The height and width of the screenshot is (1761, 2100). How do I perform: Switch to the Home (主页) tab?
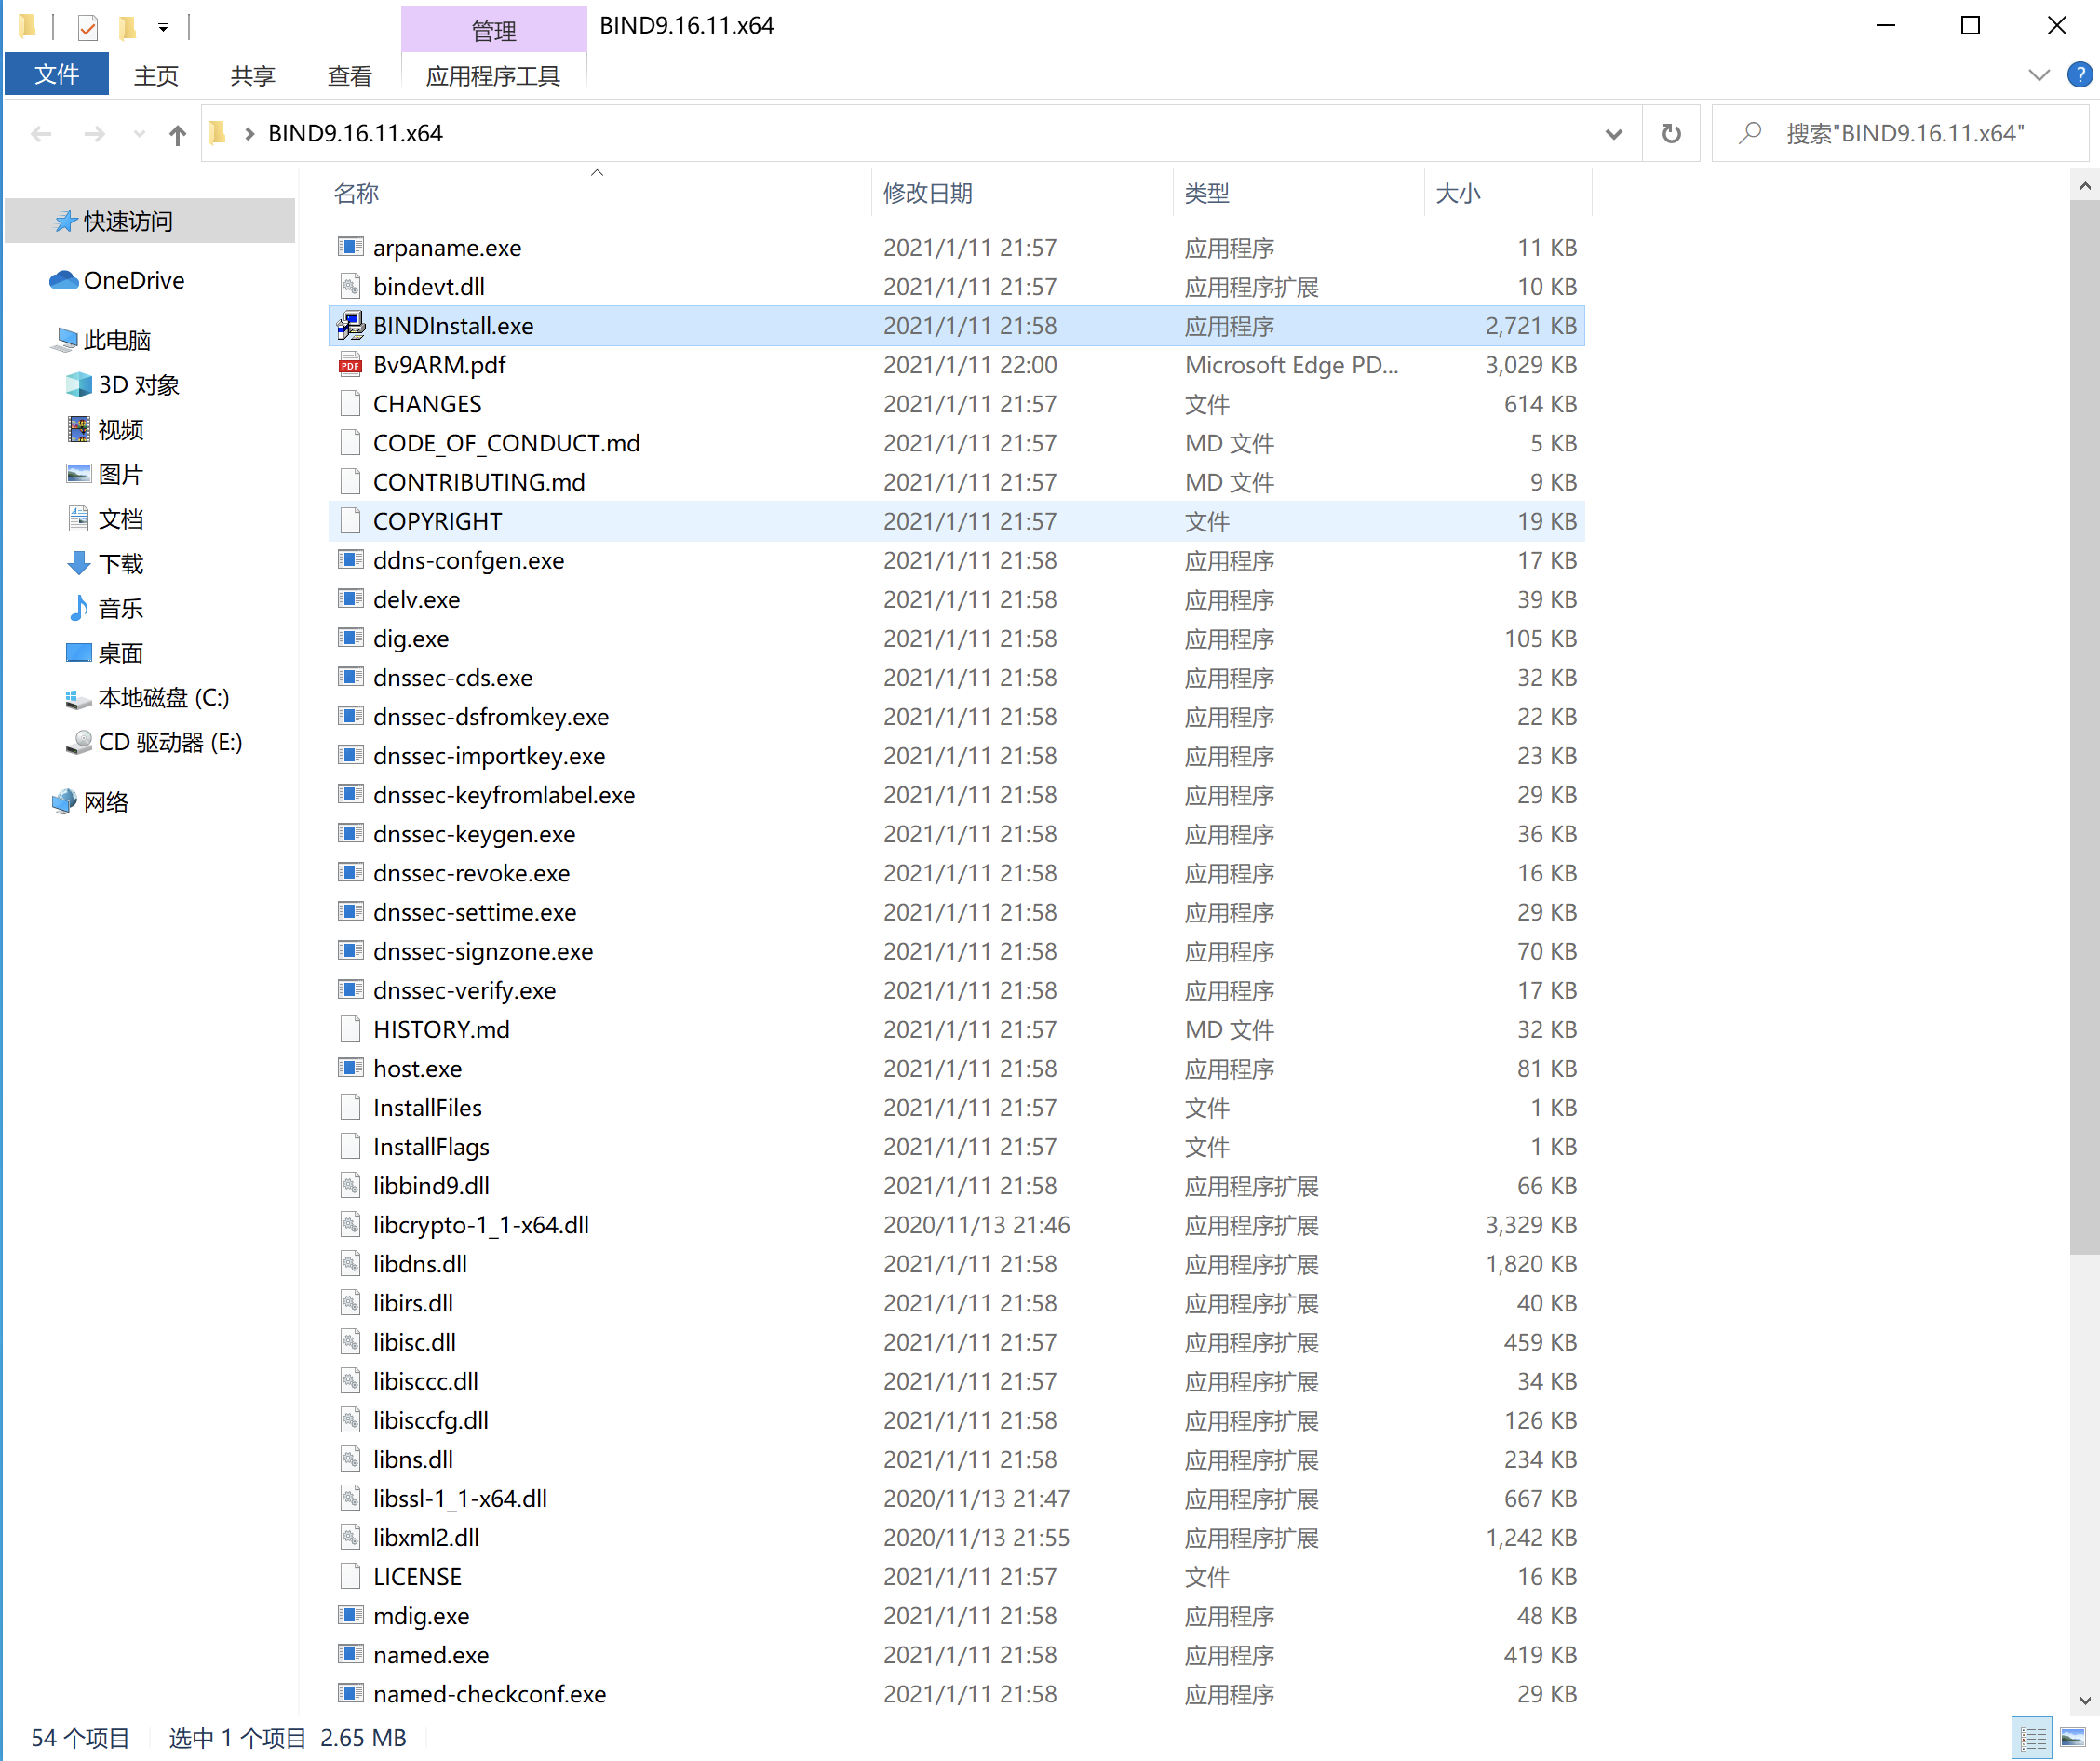156,76
